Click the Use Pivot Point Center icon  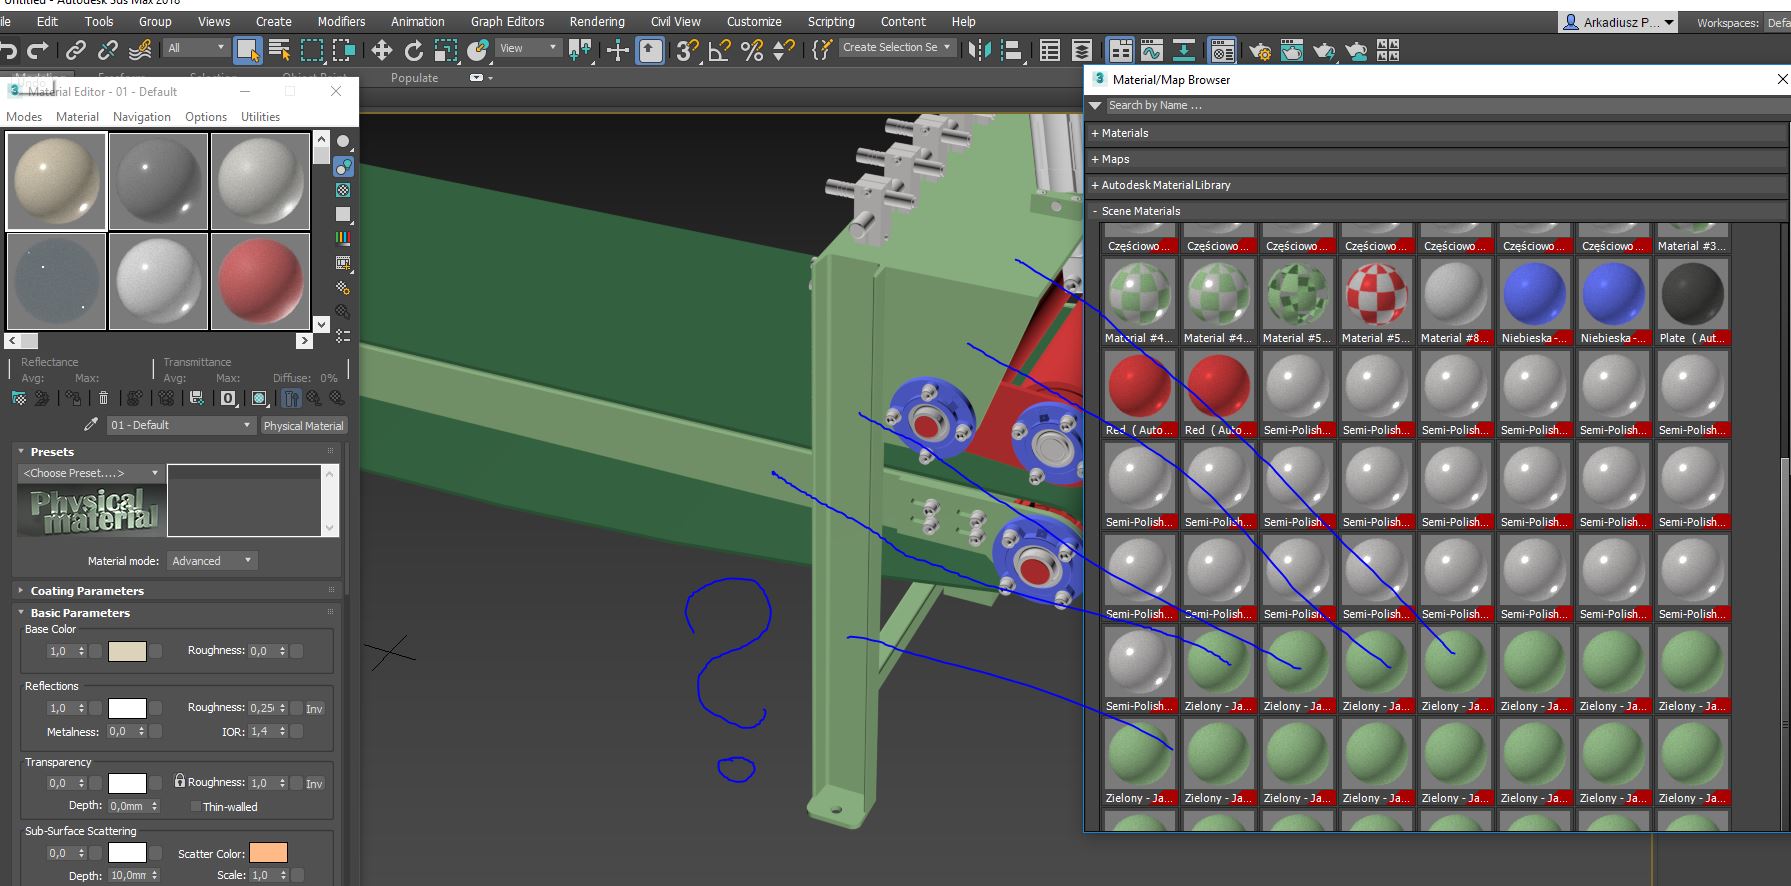tap(580, 50)
